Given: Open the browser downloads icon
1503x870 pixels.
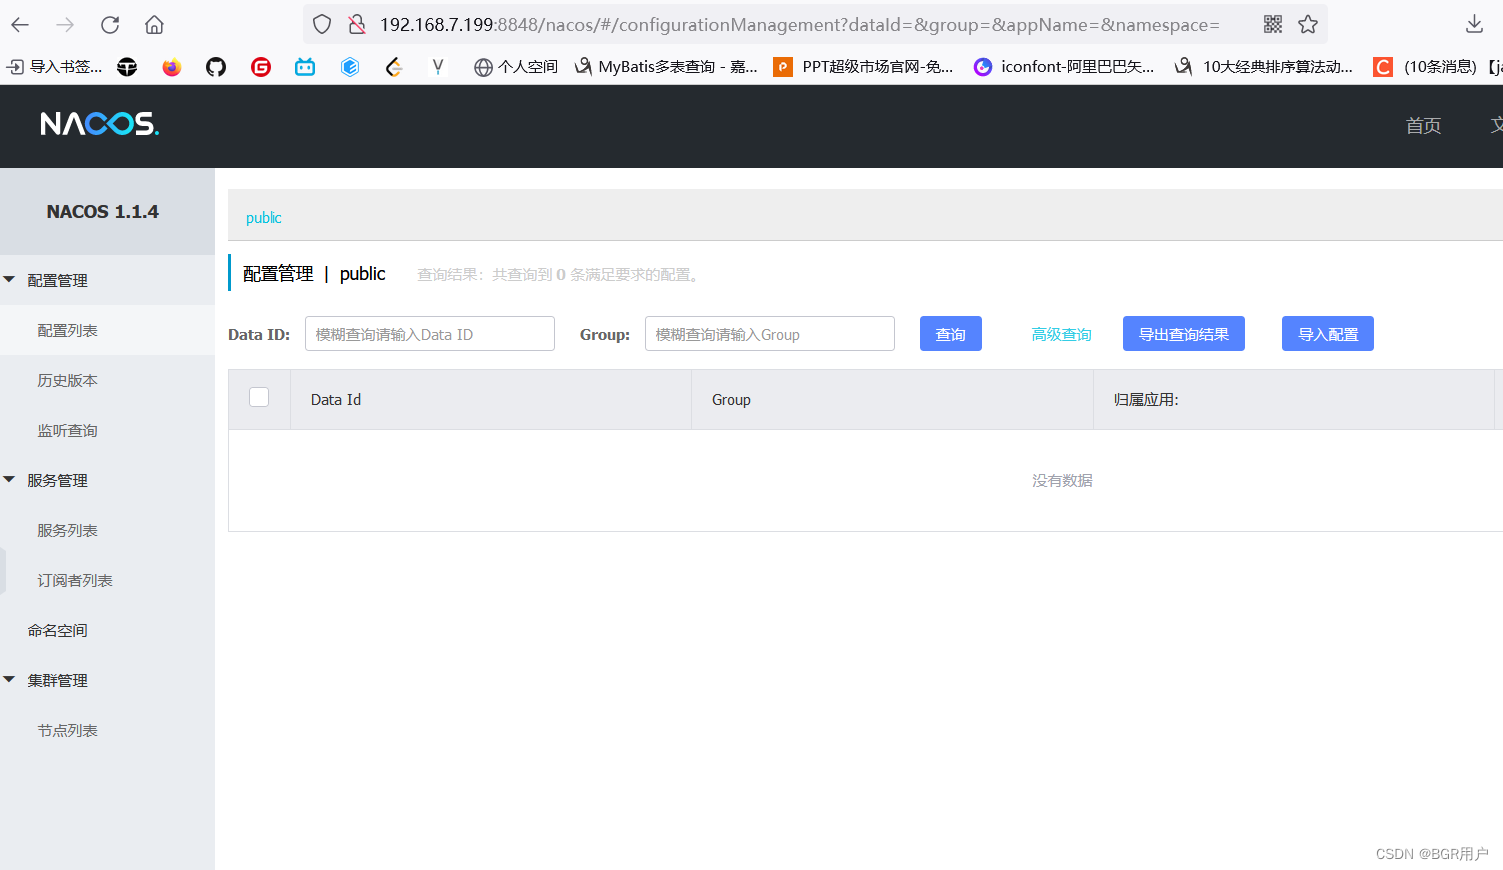Looking at the screenshot, I should [1474, 24].
